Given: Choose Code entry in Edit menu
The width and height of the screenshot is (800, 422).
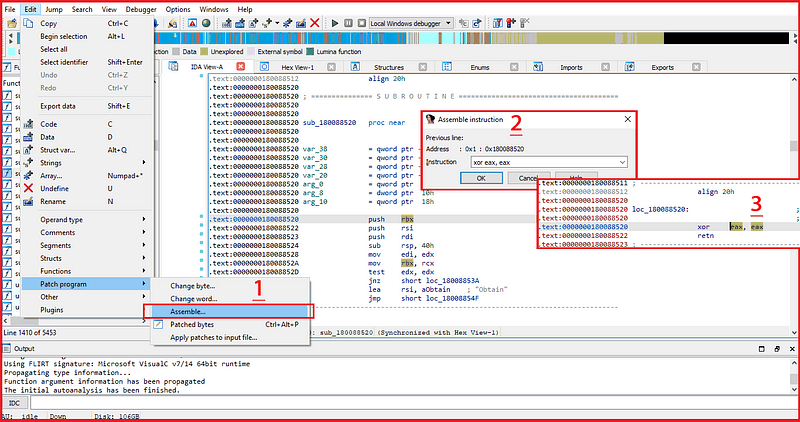Looking at the screenshot, I should (x=87, y=124).
